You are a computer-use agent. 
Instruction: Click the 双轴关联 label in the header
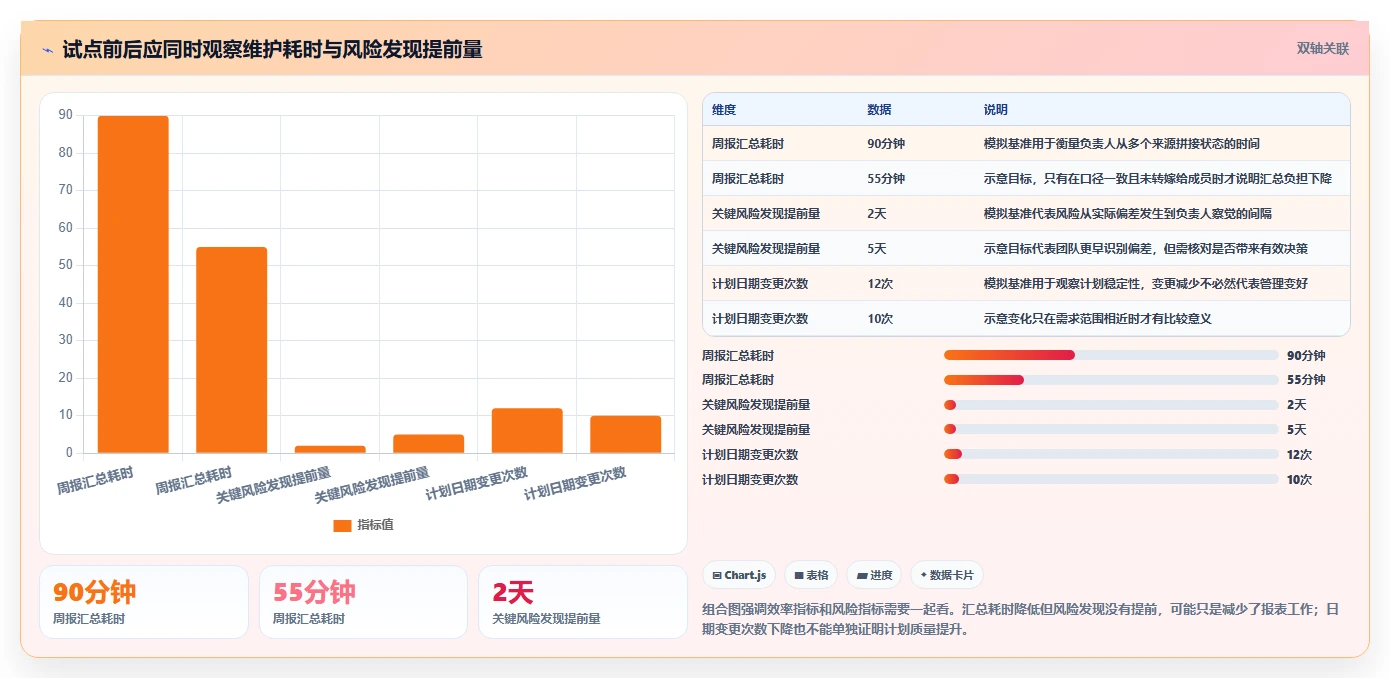coord(1323,48)
